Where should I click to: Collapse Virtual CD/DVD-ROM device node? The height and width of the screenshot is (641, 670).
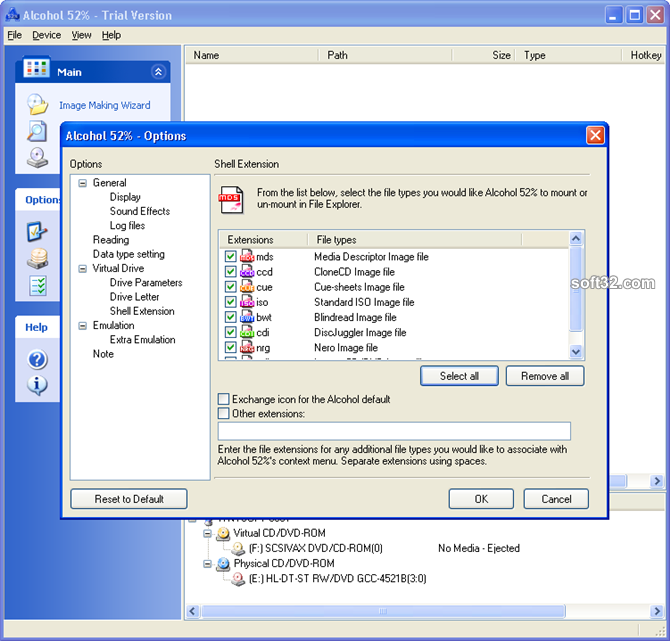[x=207, y=534]
